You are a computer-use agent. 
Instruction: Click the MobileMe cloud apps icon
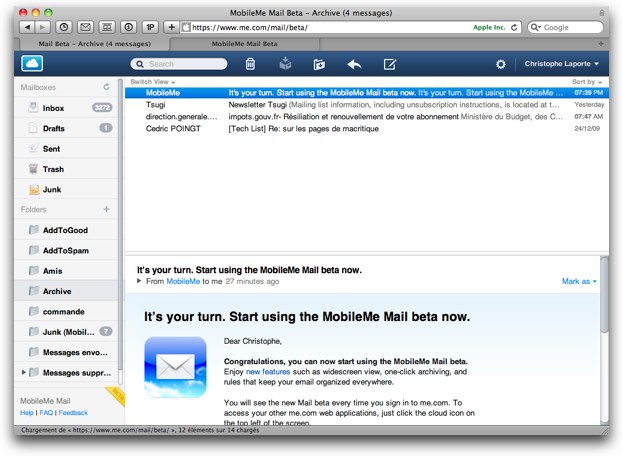[x=32, y=63]
